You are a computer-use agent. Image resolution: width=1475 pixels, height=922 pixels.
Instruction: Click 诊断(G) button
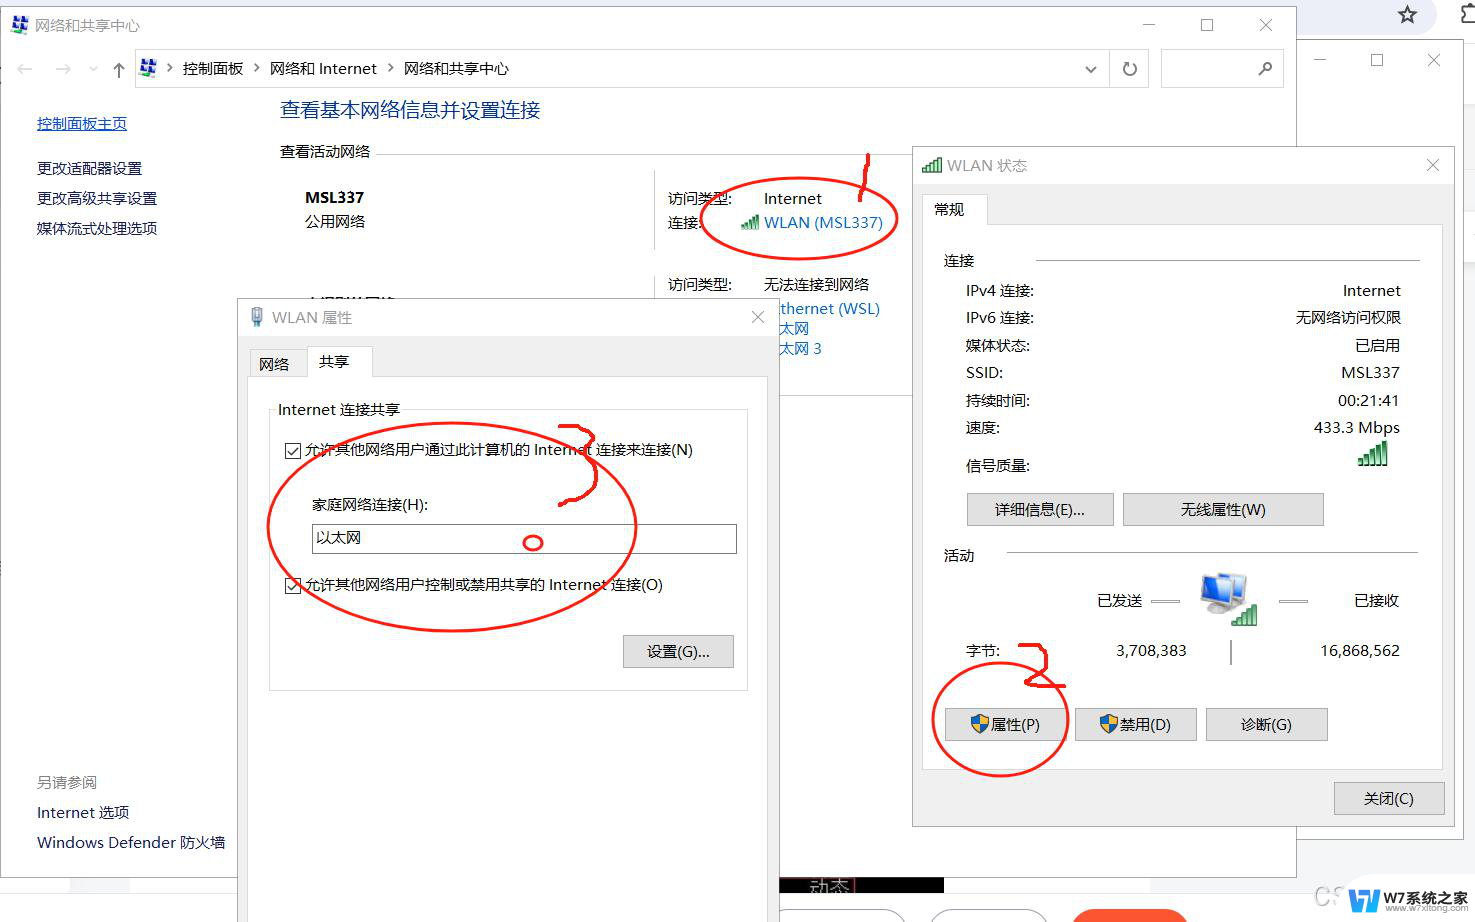(1267, 725)
